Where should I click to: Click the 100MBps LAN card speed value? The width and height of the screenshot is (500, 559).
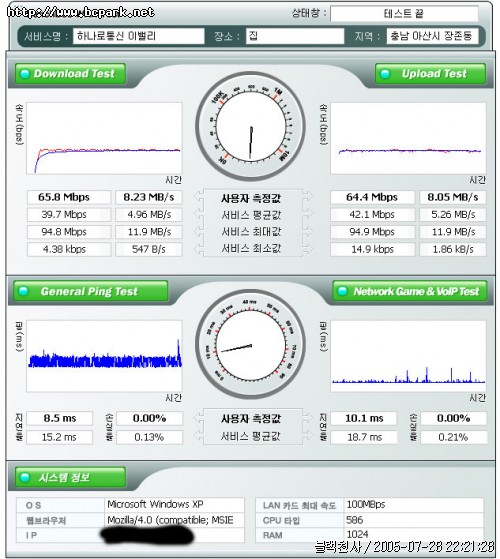tap(366, 504)
